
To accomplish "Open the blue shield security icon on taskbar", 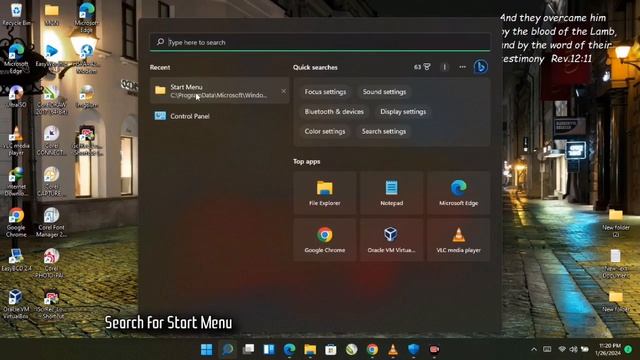I will point(413,349).
